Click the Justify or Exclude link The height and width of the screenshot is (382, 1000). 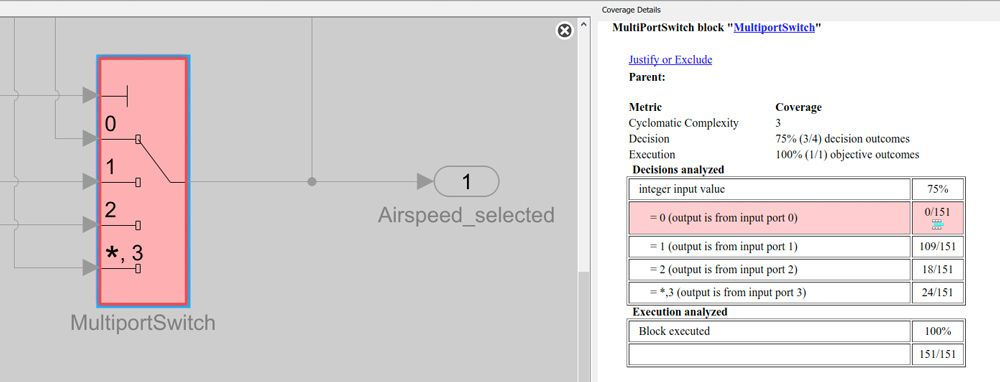[x=670, y=59]
